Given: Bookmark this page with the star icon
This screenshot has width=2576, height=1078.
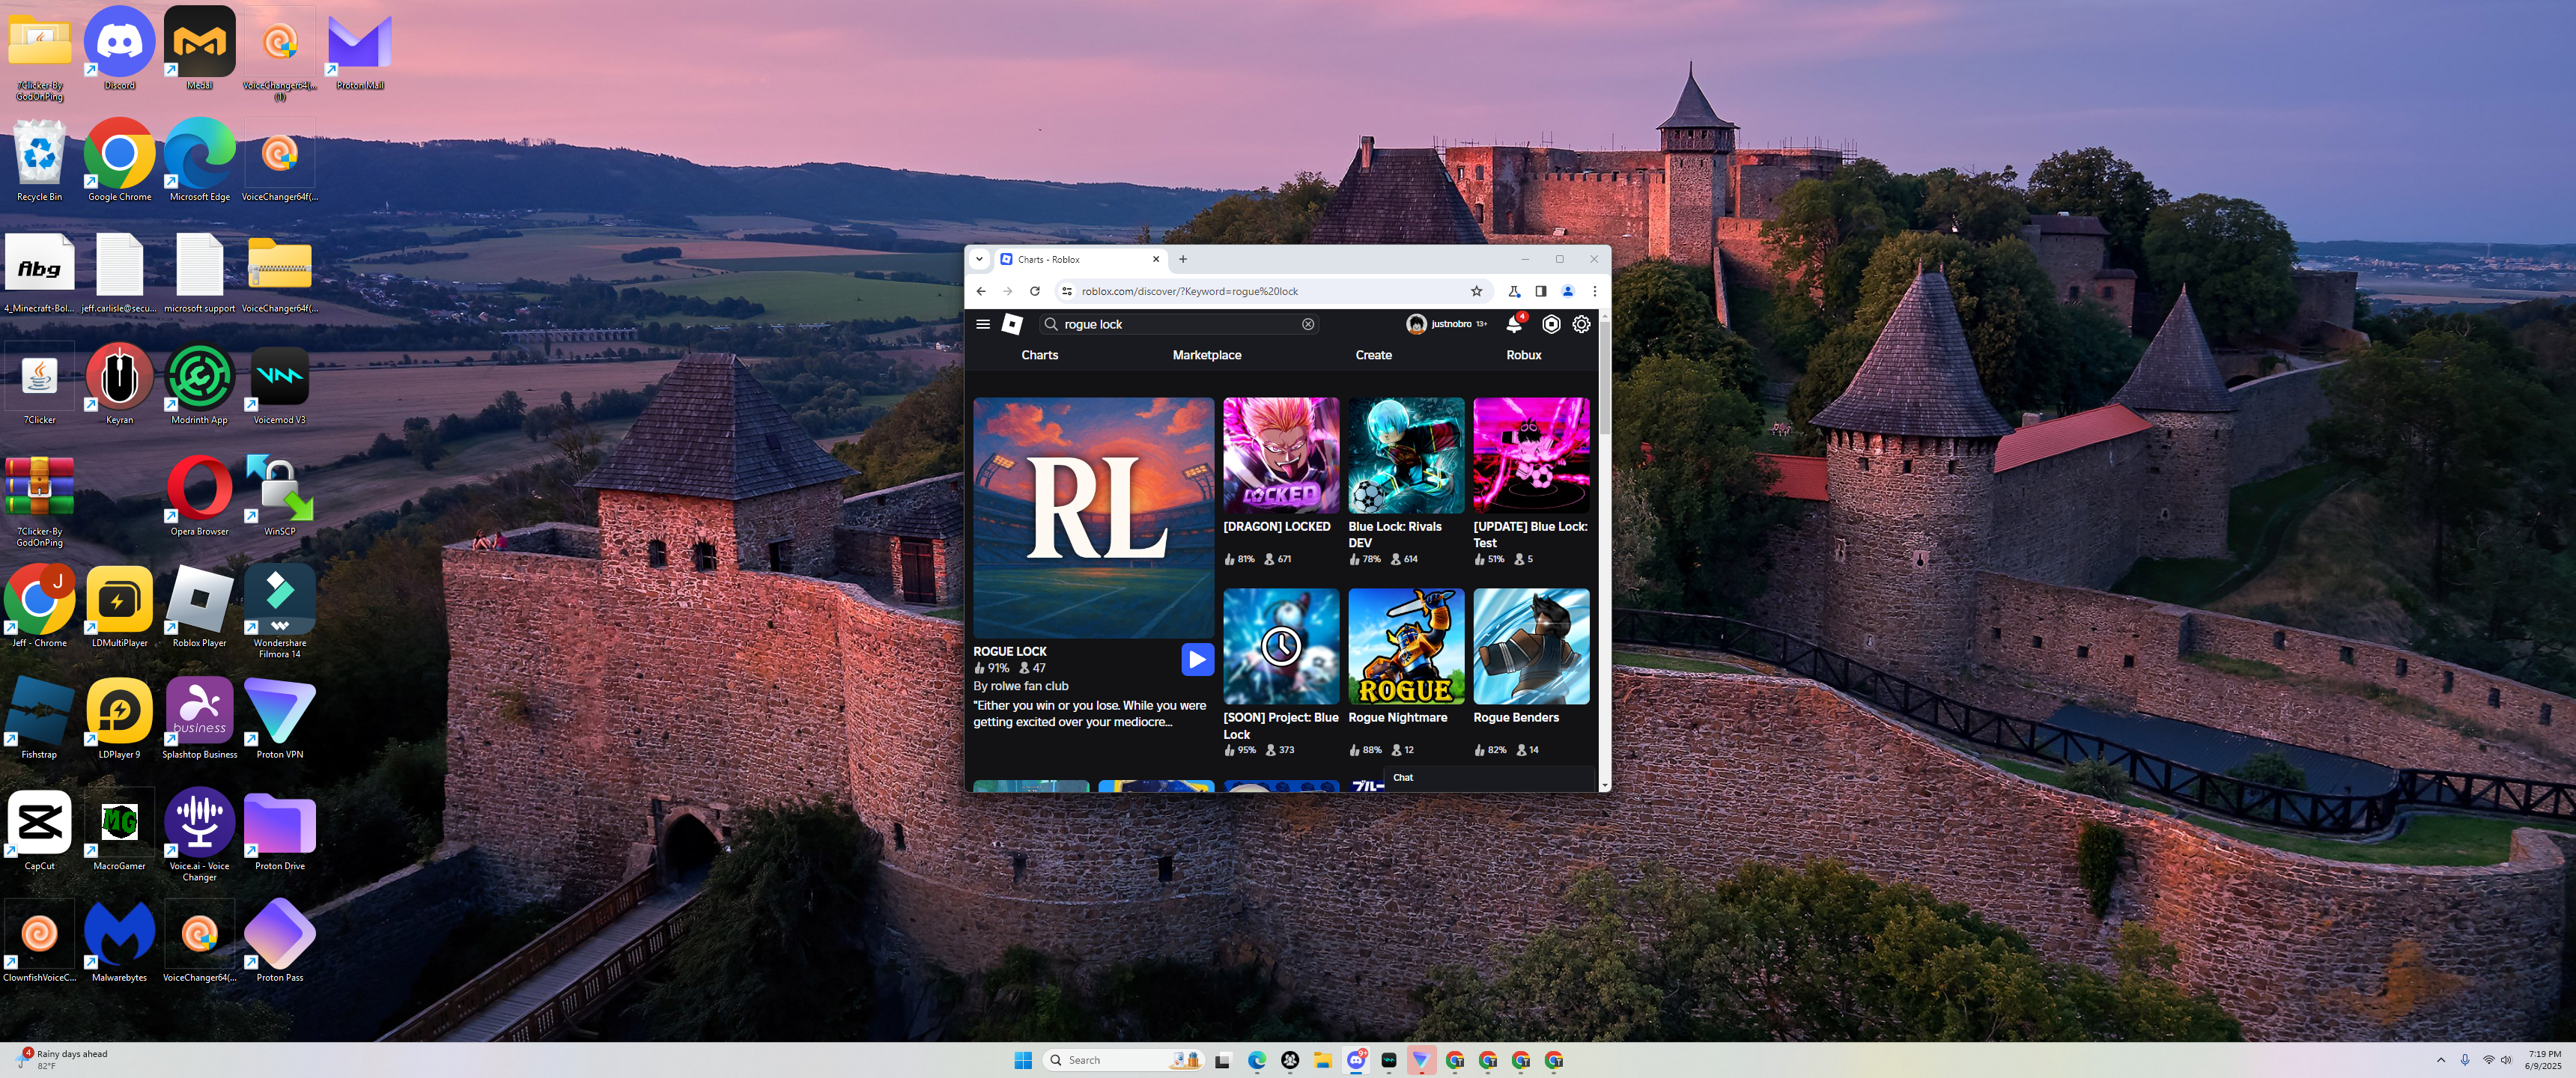Looking at the screenshot, I should tap(1476, 291).
